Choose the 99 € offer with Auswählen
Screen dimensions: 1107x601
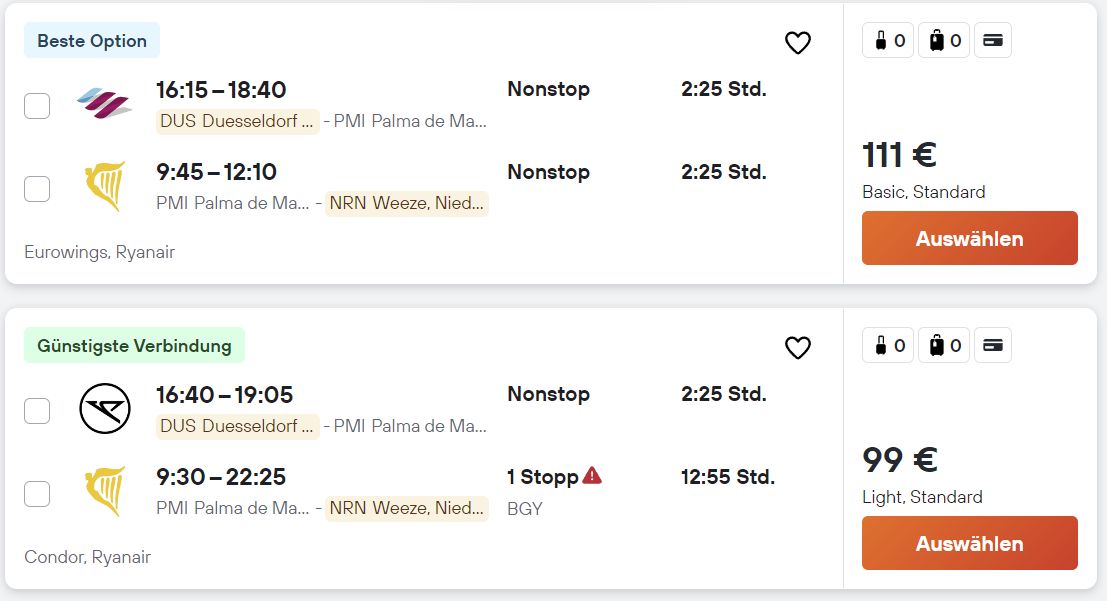[969, 543]
